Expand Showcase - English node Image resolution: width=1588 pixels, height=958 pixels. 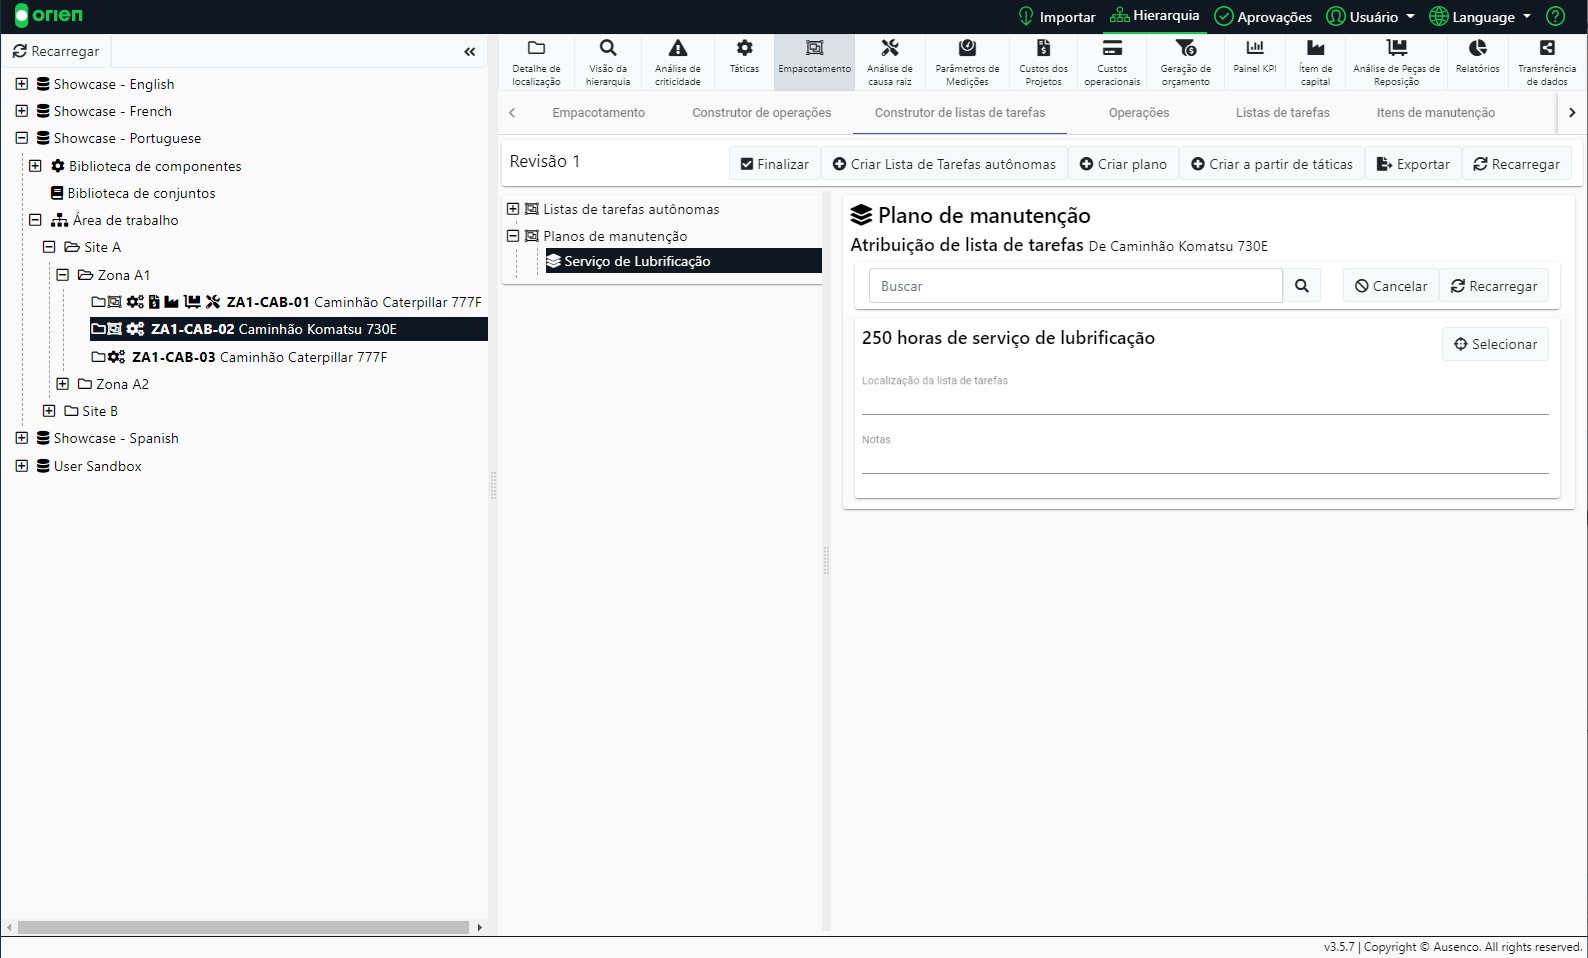tap(21, 84)
